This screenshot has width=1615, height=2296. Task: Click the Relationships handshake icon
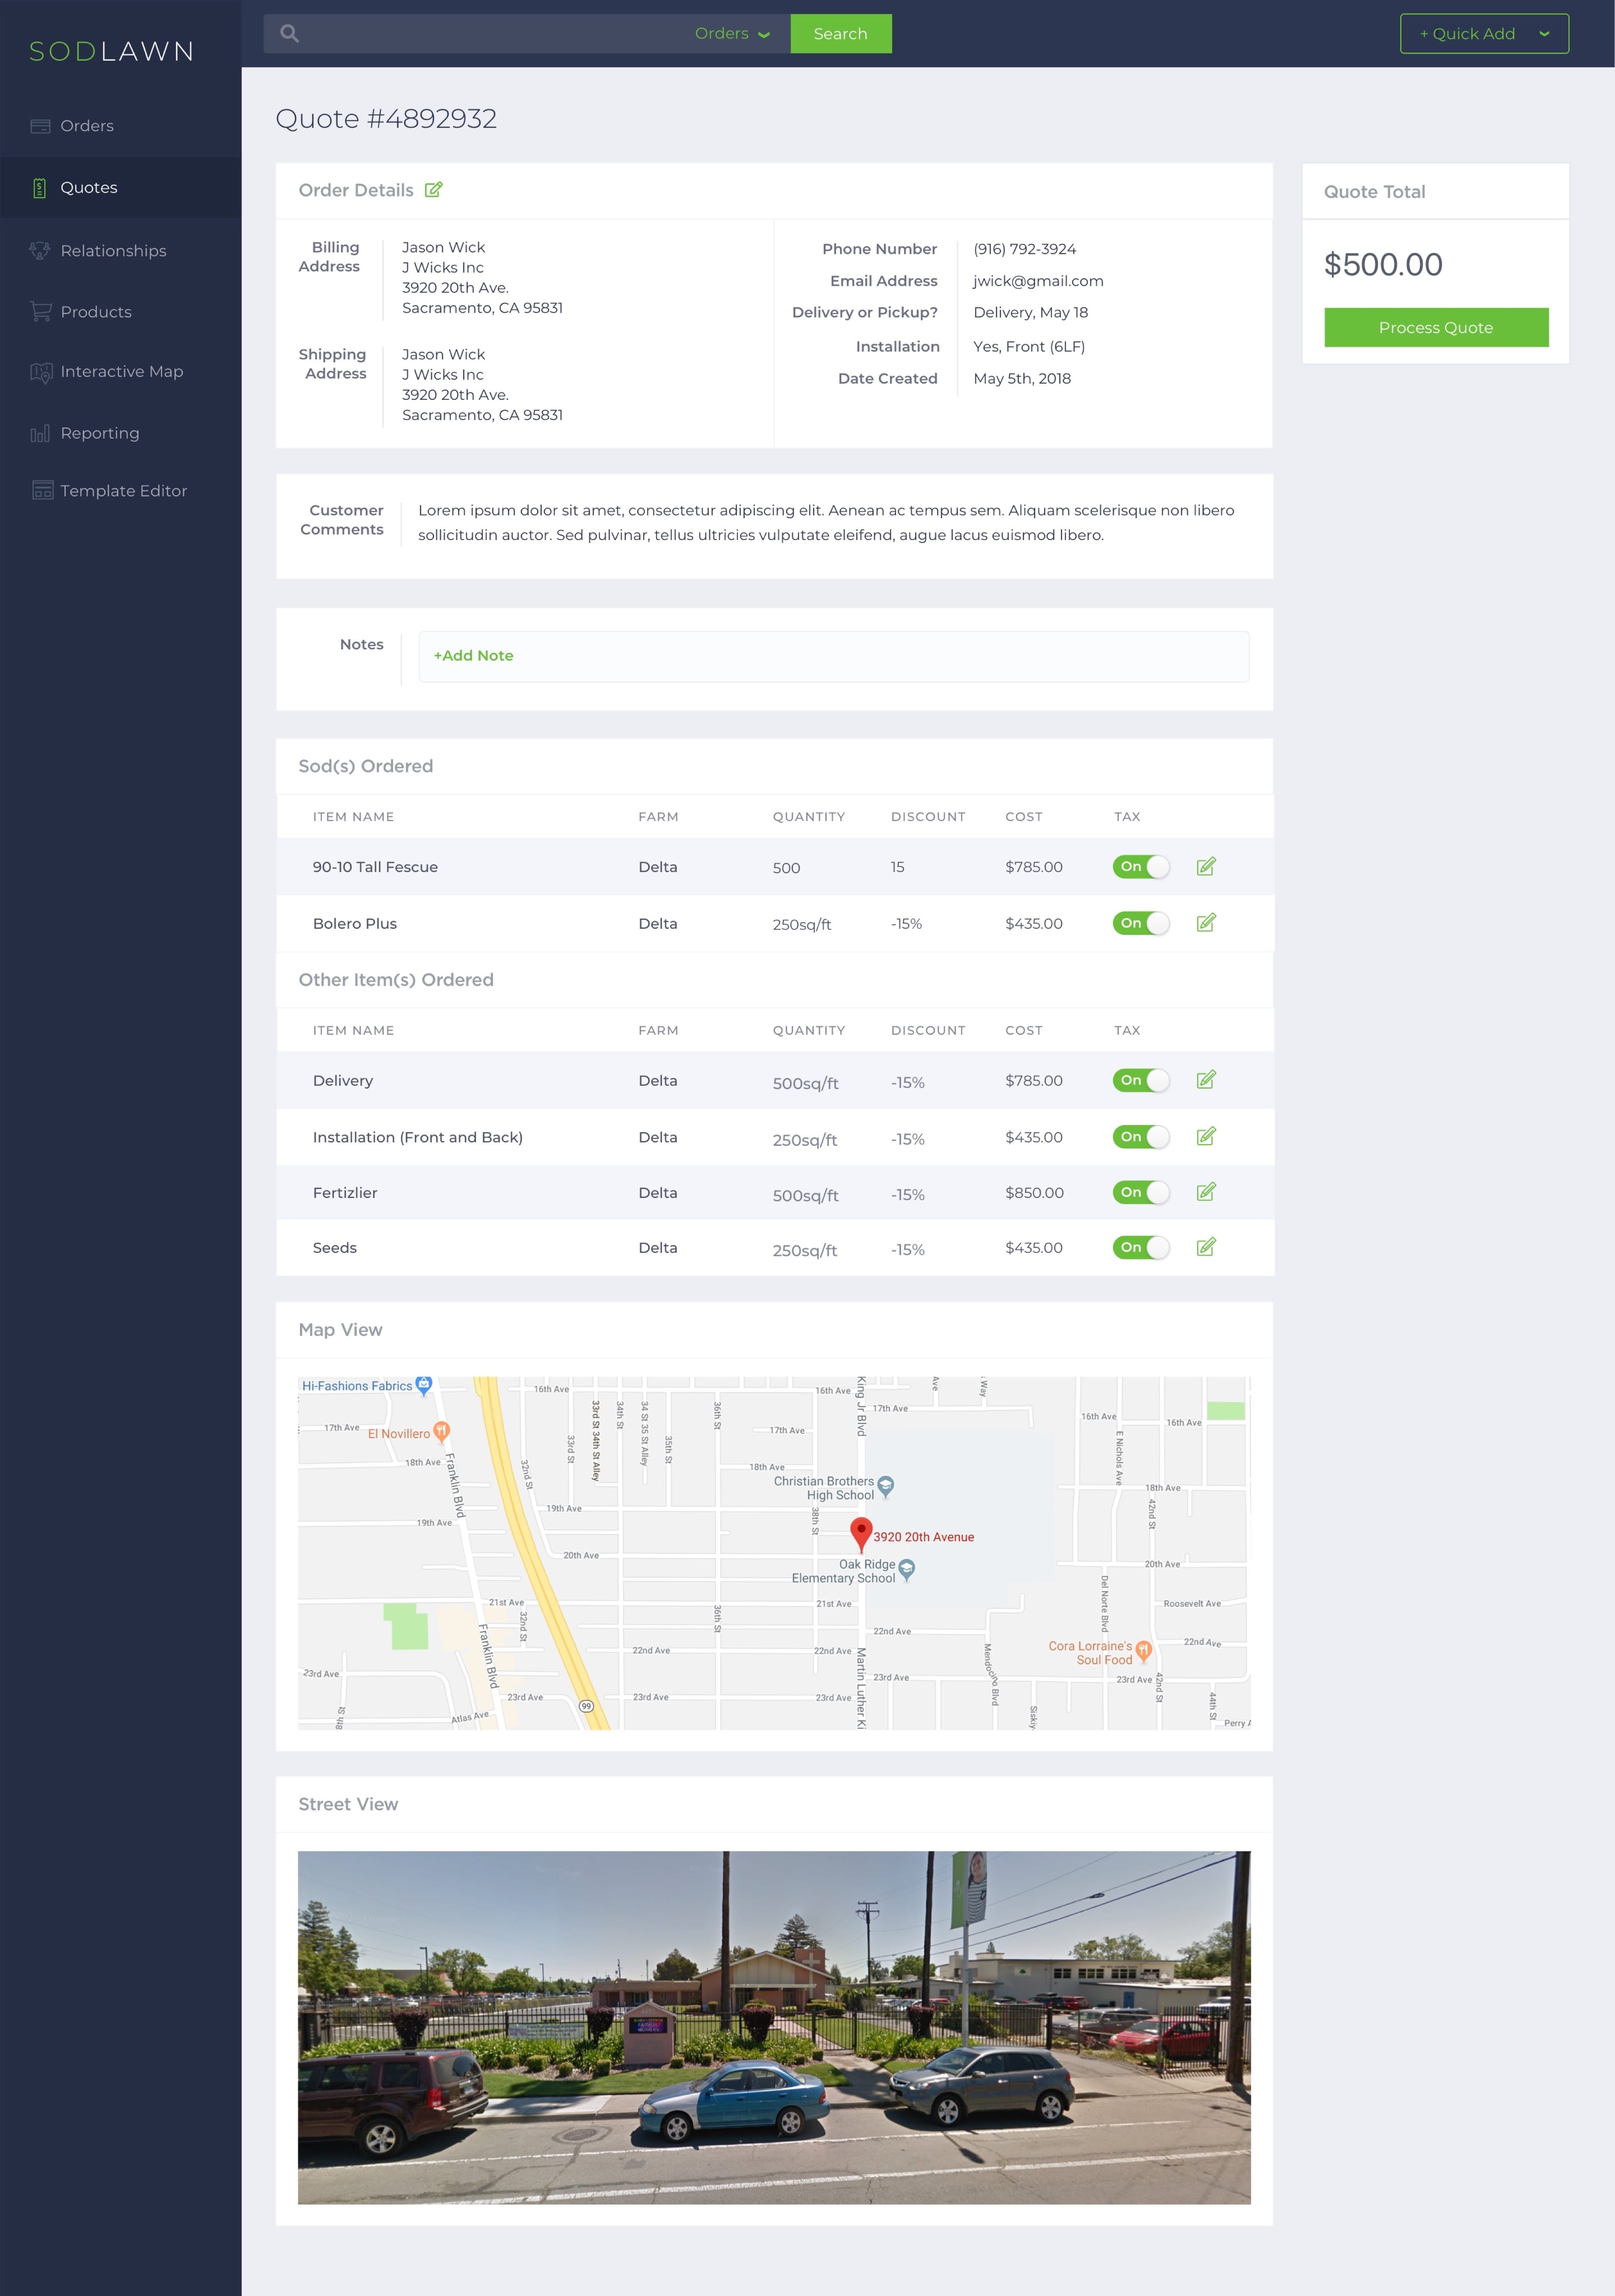coord(40,251)
